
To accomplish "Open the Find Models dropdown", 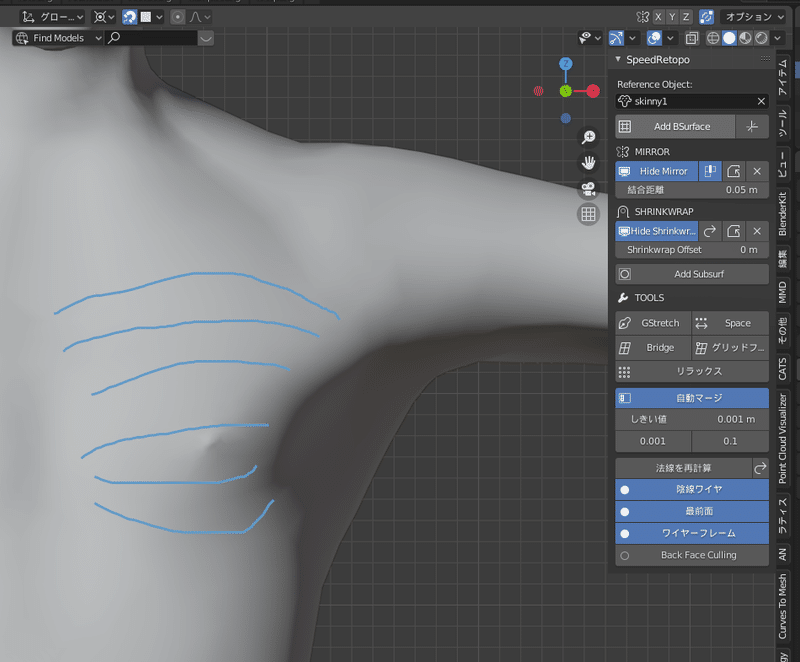I will [58, 38].
